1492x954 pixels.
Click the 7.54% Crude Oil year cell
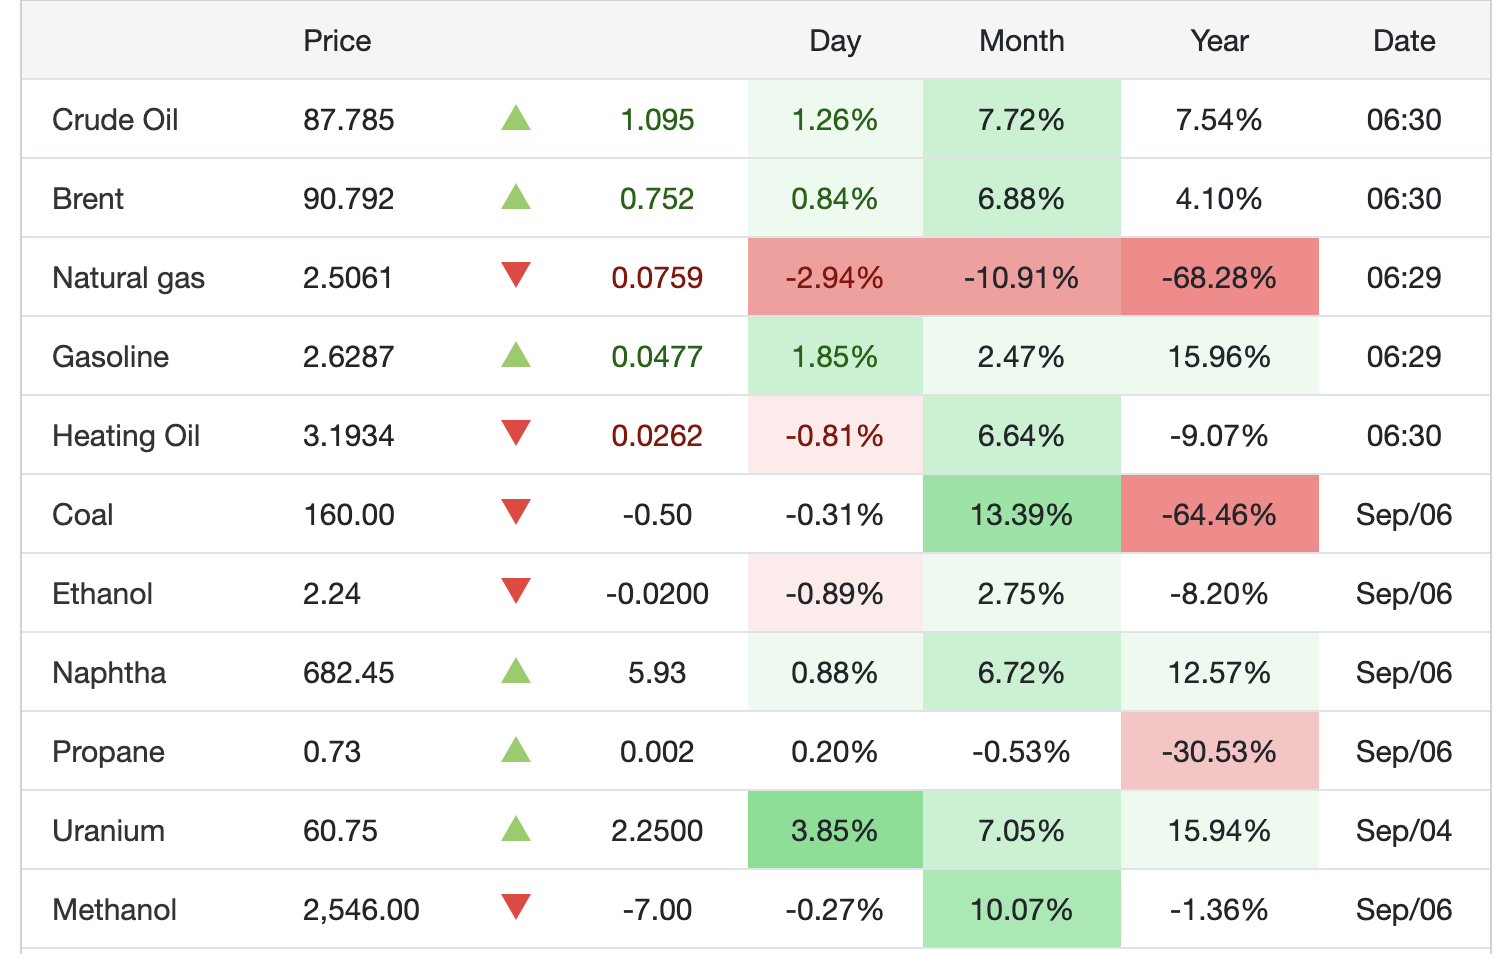click(x=1220, y=120)
